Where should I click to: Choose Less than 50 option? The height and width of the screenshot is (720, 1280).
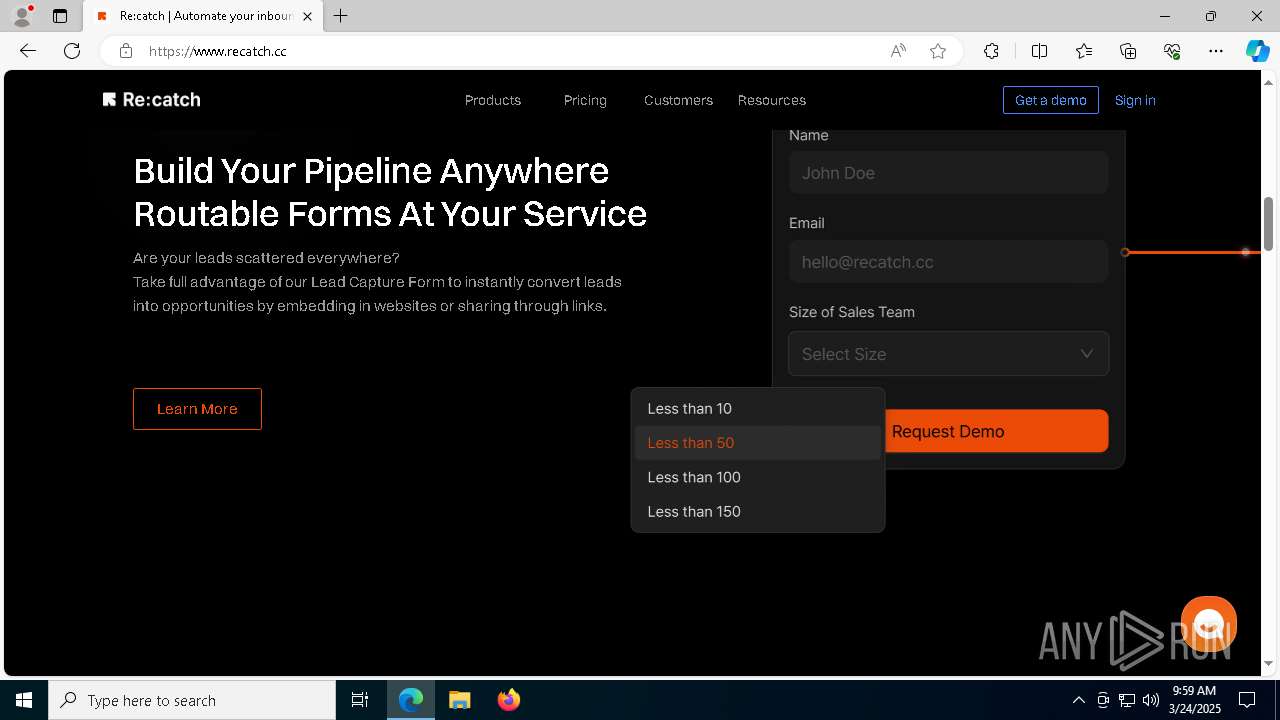point(758,443)
